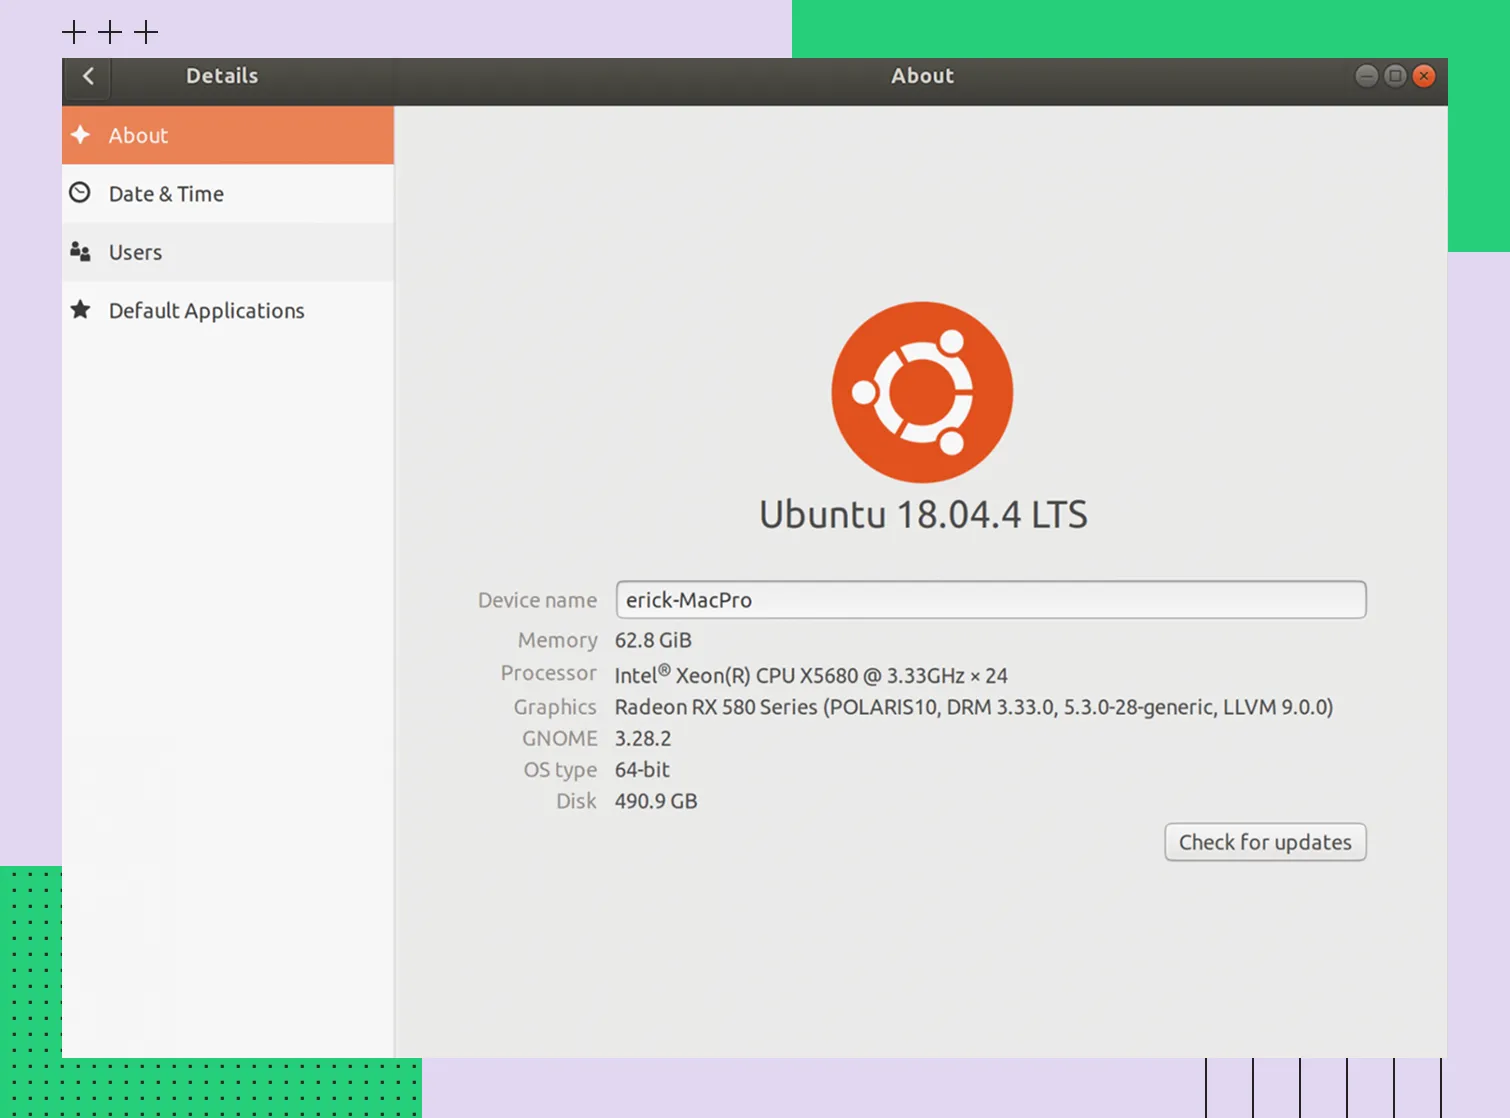Click the people icon beside Users
The image size is (1510, 1118).
click(81, 252)
